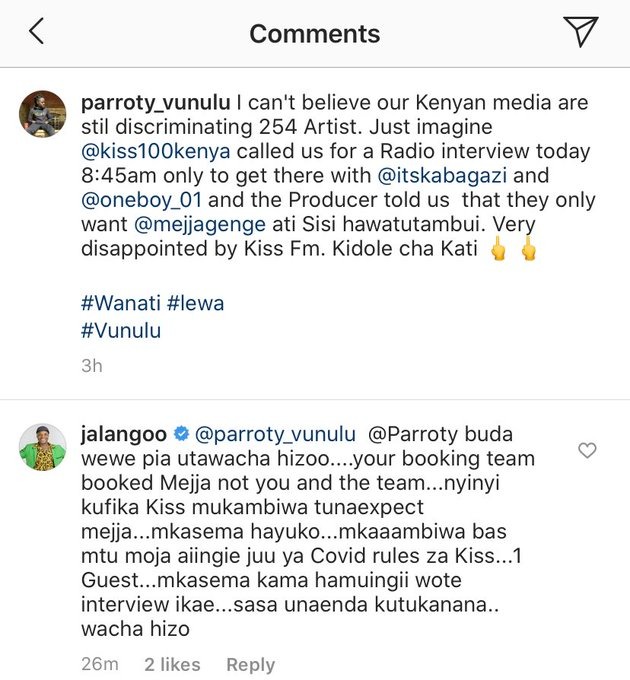The image size is (630, 680).
Task: Reply to jalangoo's comment
Action: [251, 664]
